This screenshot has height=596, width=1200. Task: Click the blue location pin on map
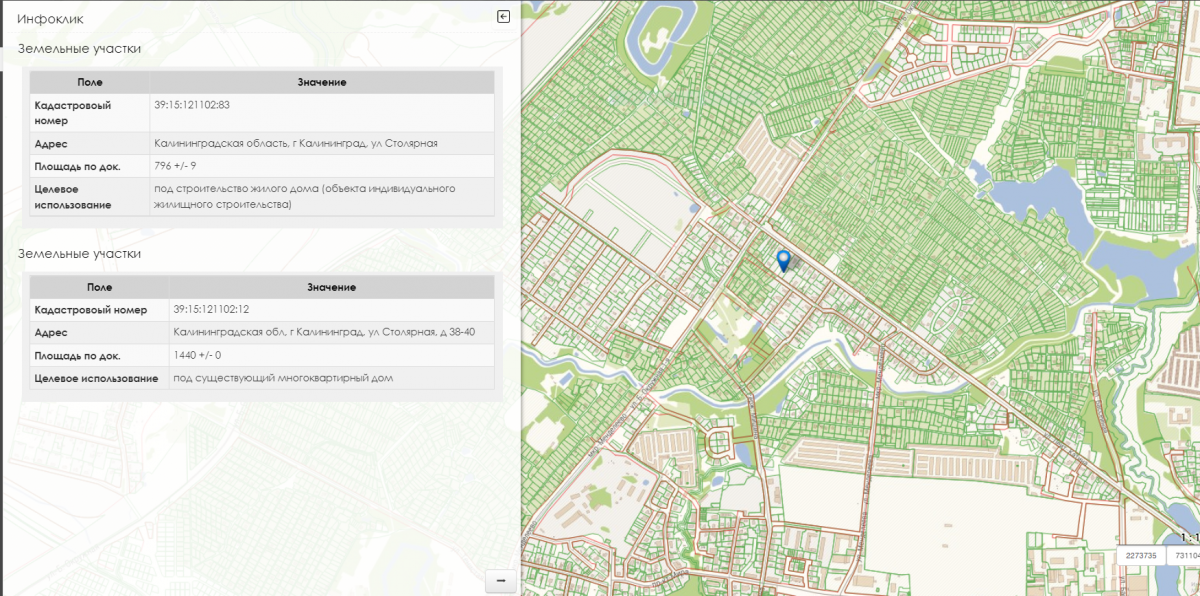click(x=784, y=260)
